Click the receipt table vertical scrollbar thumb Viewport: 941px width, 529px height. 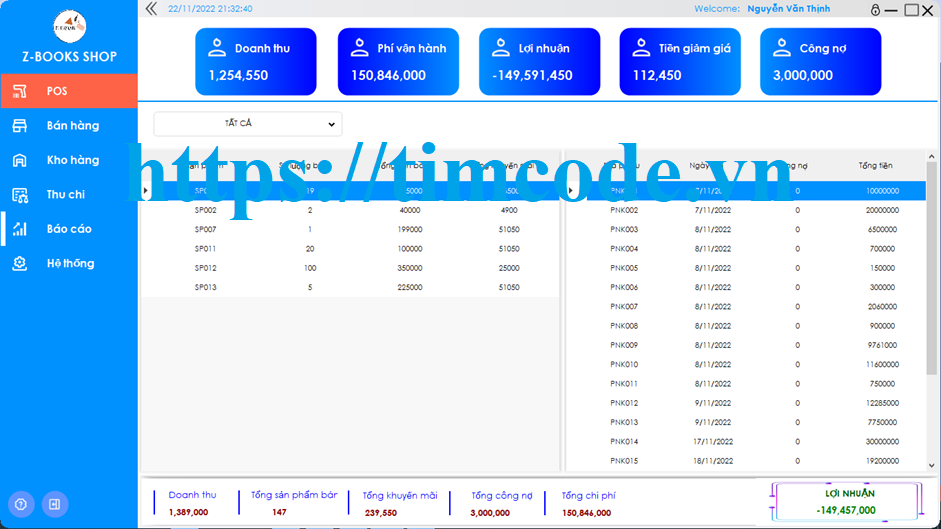pyautogui.click(x=931, y=268)
